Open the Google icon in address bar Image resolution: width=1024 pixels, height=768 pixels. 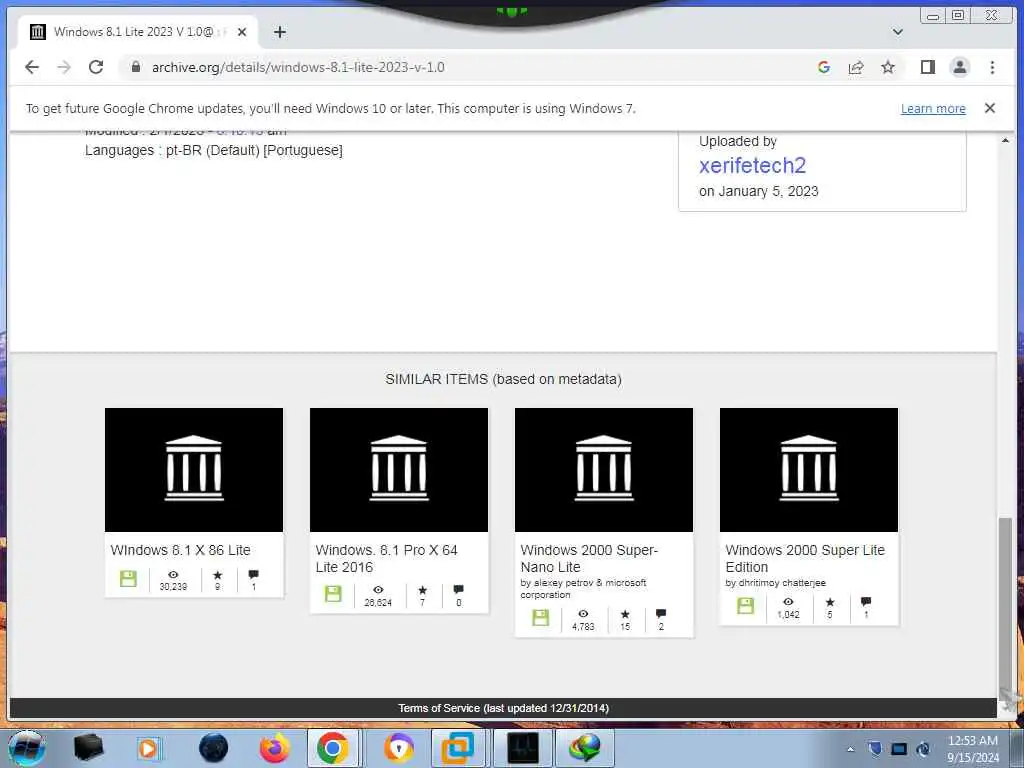[x=824, y=67]
